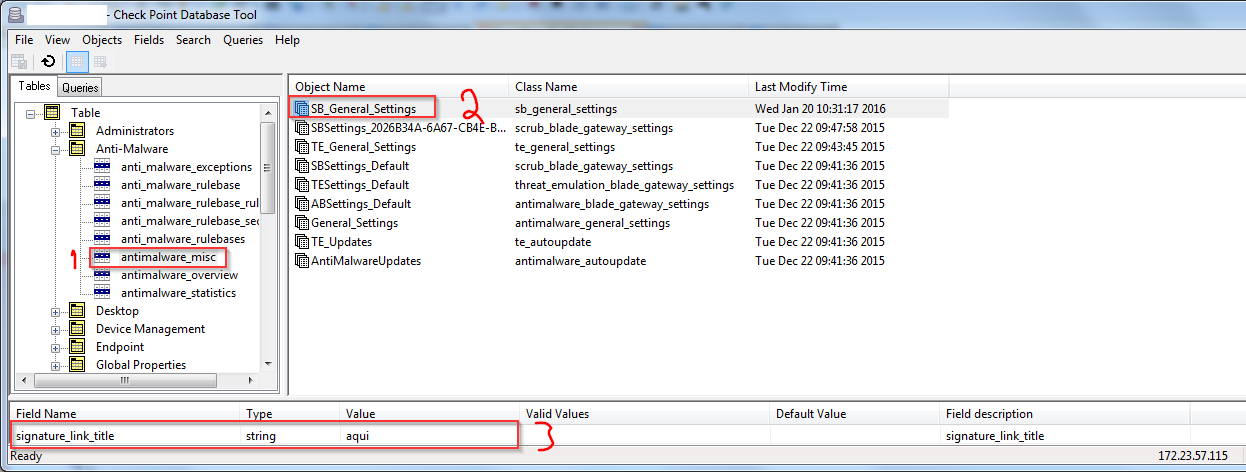Click the SB_General_Settings object icon

[x=302, y=108]
